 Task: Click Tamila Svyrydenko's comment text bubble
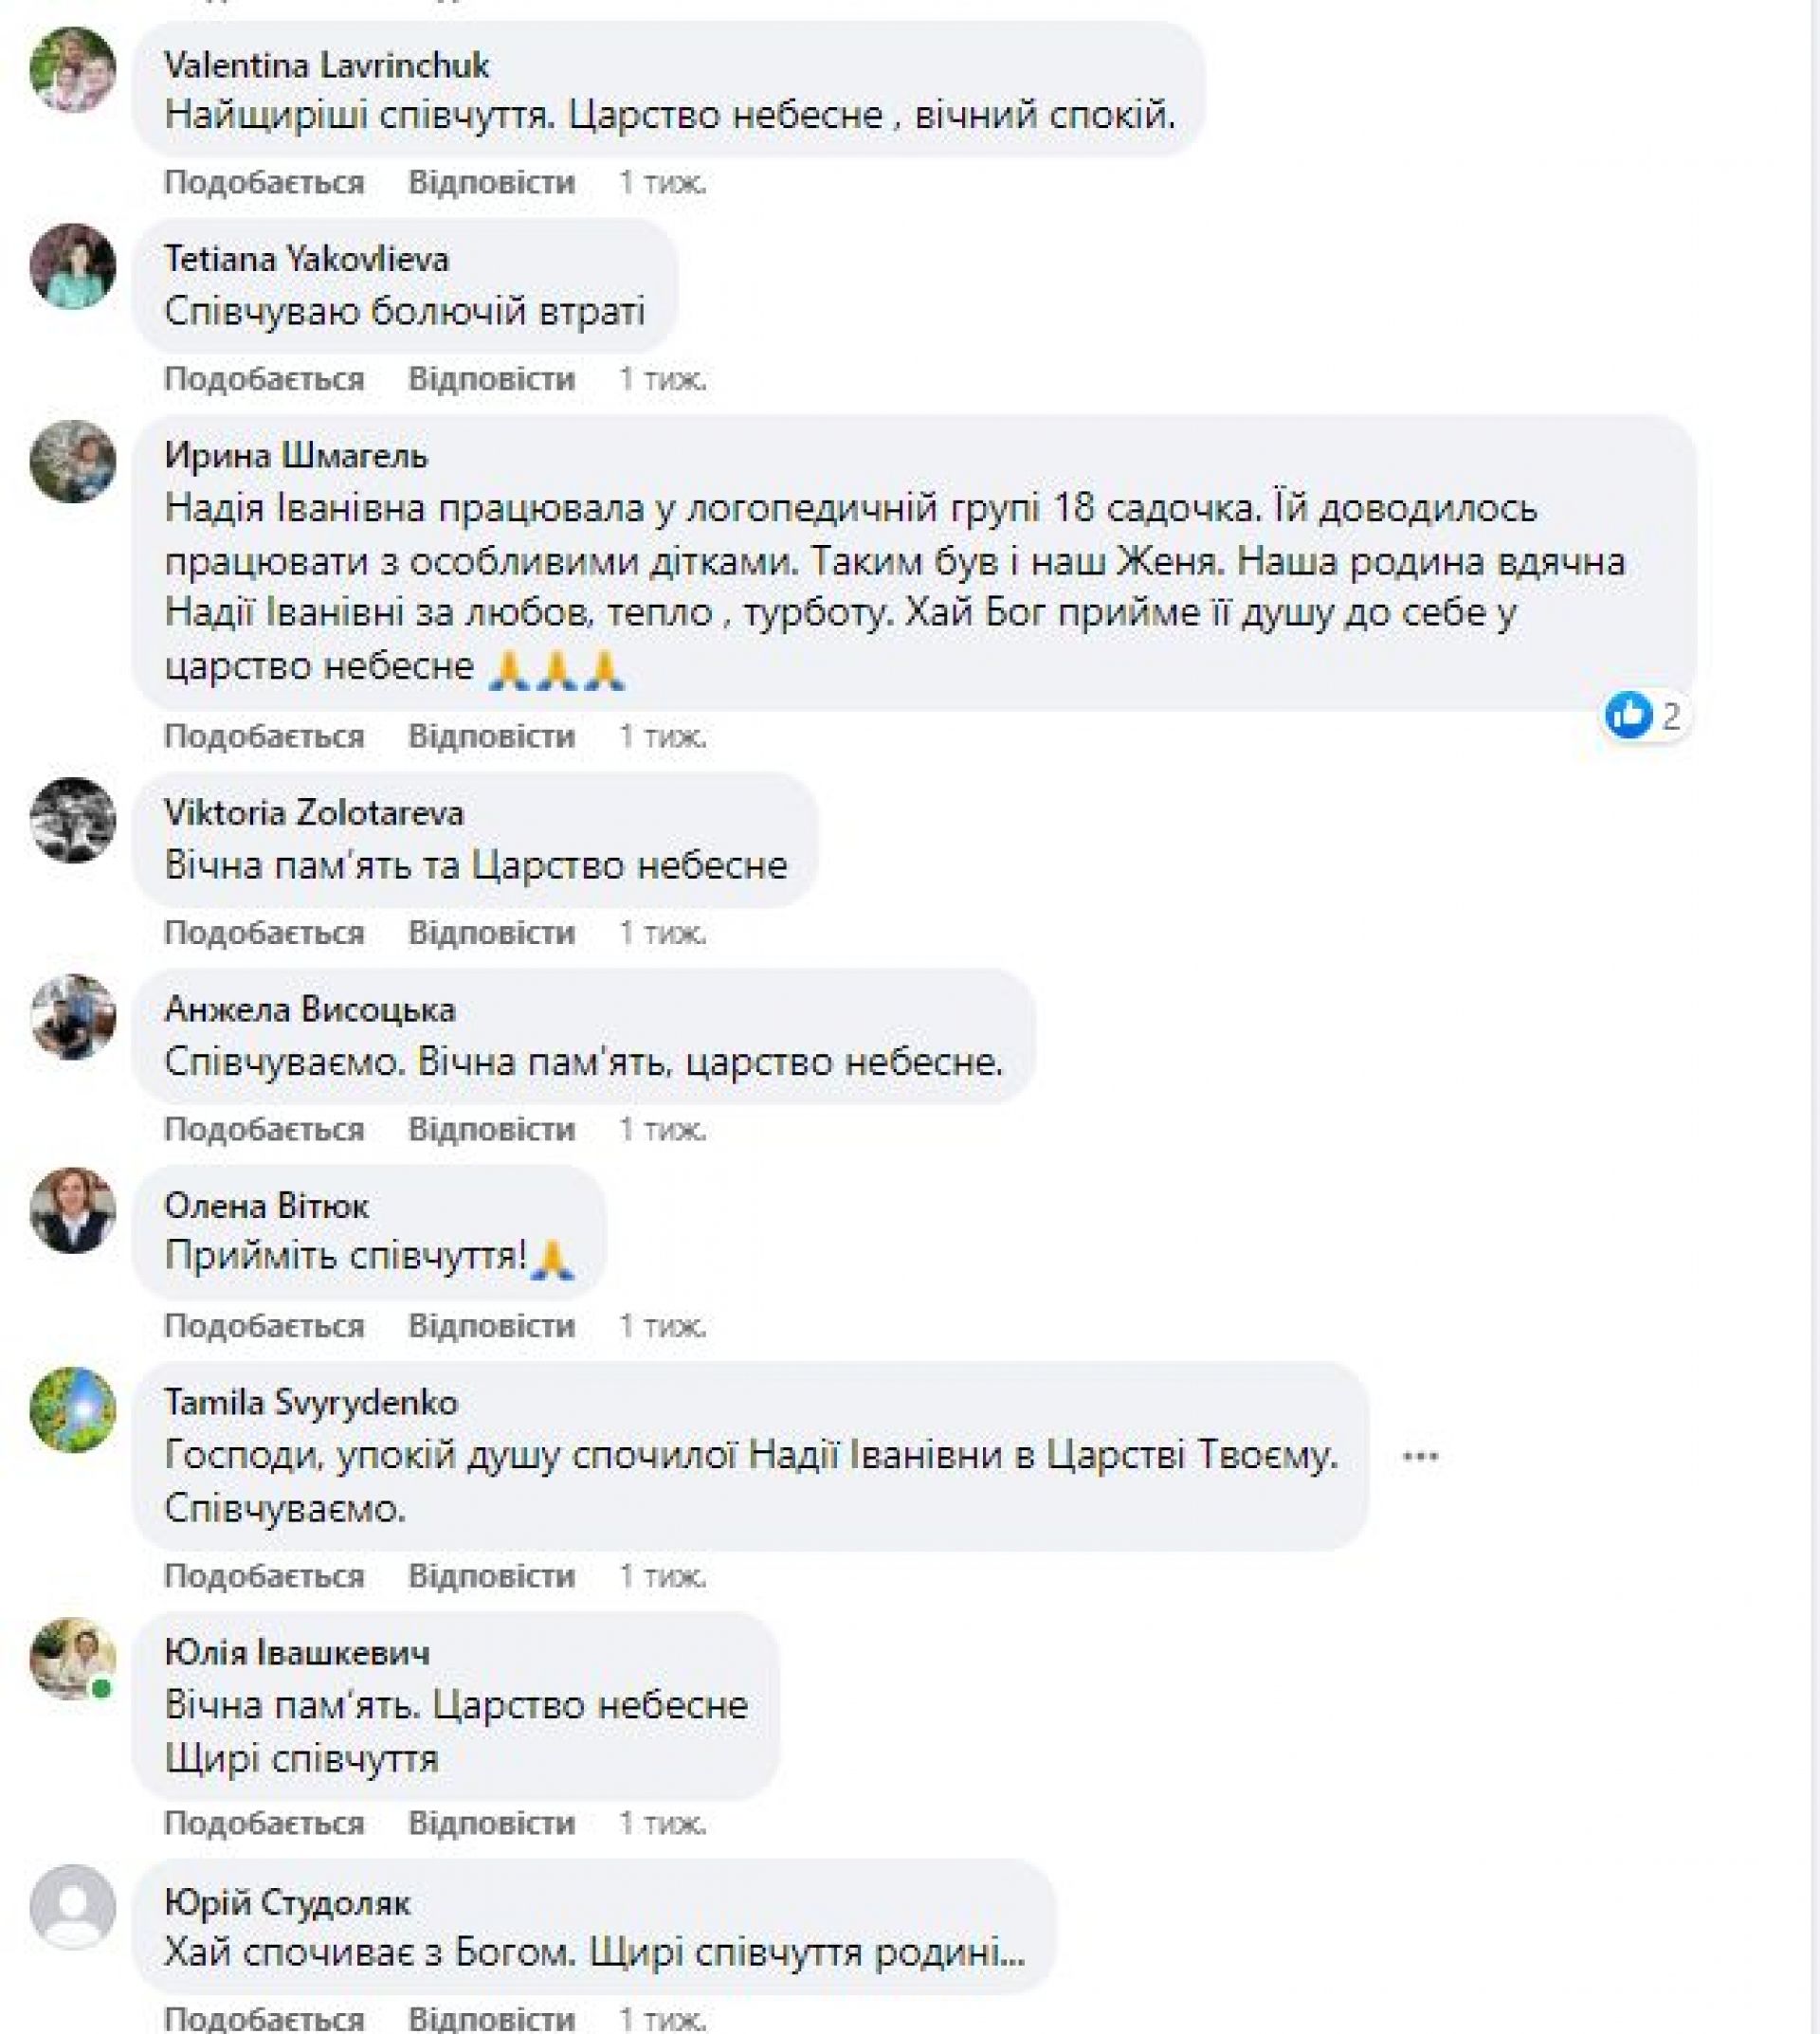[750, 1480]
